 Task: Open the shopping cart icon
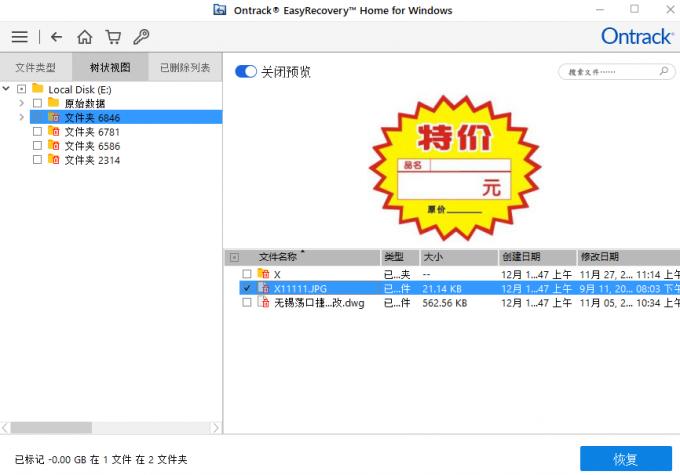click(x=113, y=37)
